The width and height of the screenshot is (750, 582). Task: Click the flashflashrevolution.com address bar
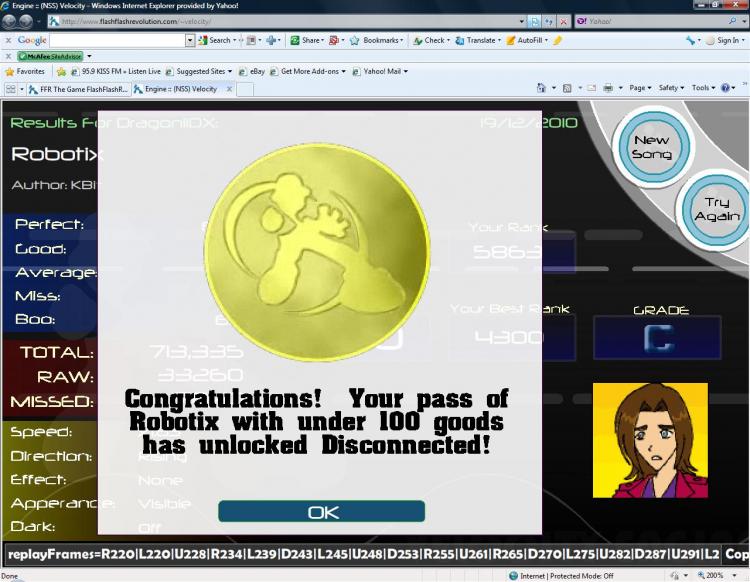[282, 21]
